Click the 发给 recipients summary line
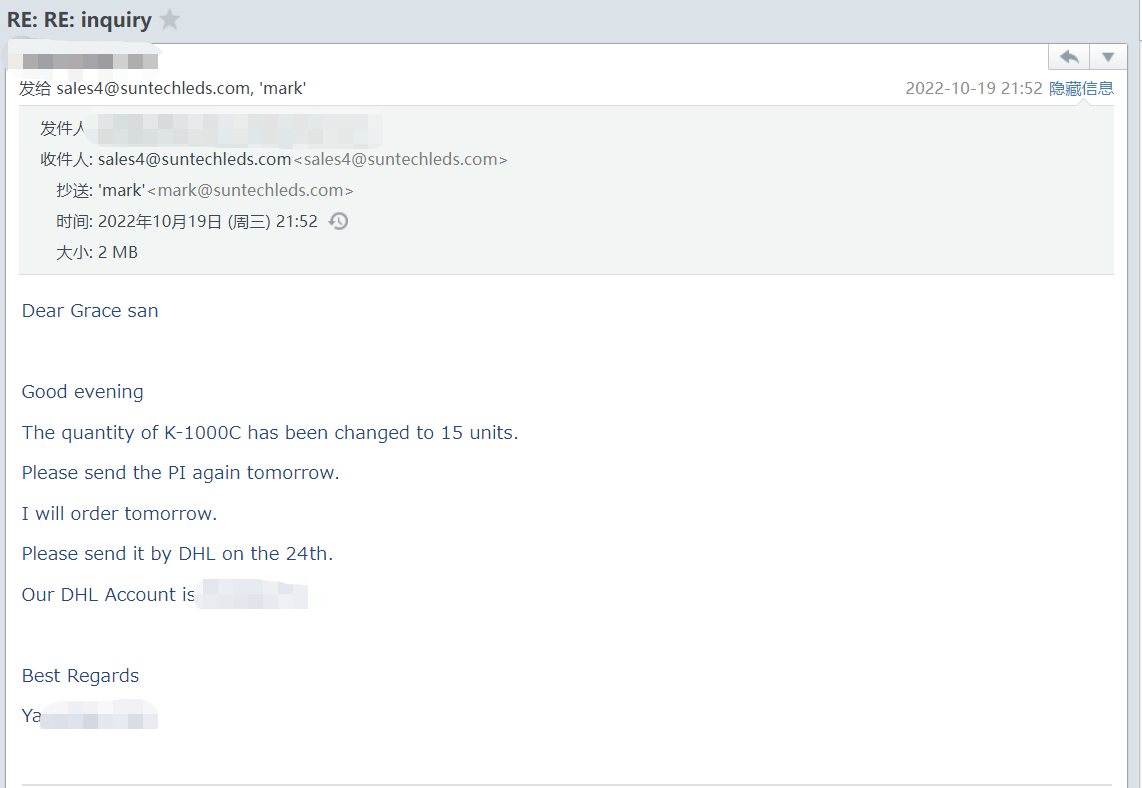This screenshot has height=788, width=1142. 162,88
